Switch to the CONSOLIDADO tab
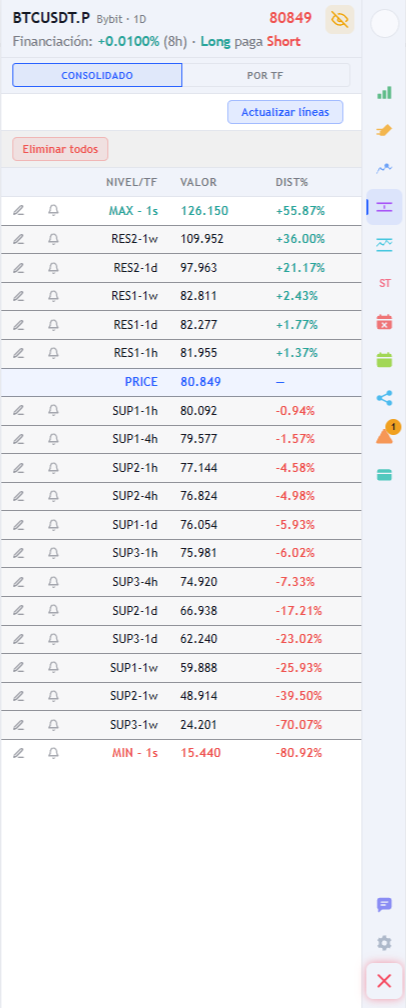The image size is (406, 1008). click(x=97, y=75)
